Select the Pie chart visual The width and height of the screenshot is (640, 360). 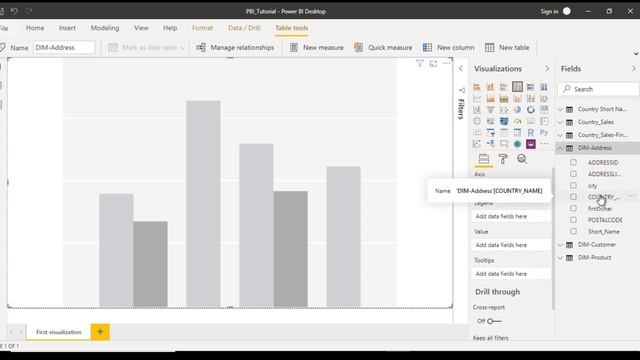point(517,110)
